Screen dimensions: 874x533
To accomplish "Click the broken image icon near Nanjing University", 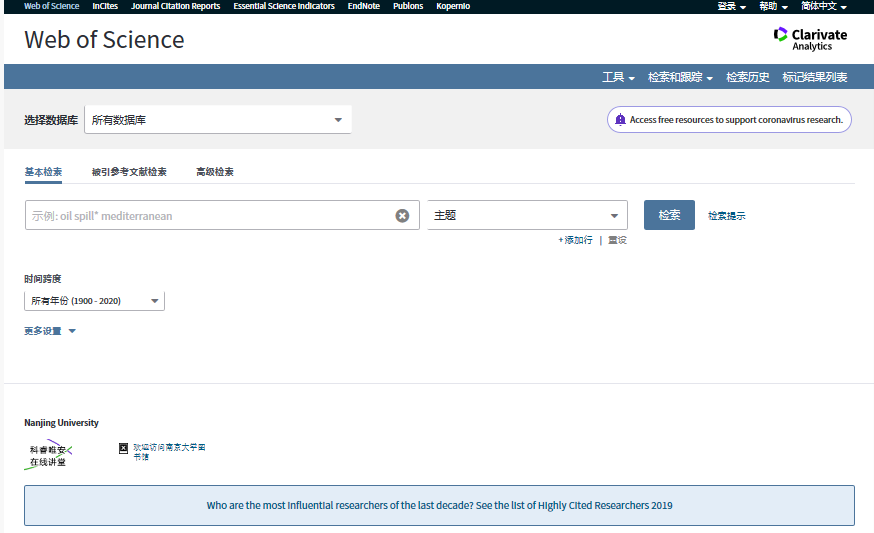I will point(124,448).
